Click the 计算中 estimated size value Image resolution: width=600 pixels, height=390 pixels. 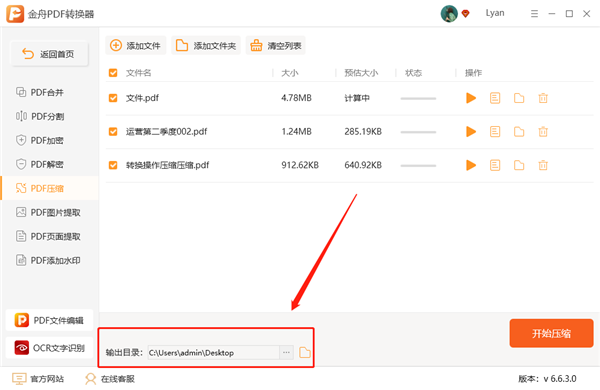357,98
